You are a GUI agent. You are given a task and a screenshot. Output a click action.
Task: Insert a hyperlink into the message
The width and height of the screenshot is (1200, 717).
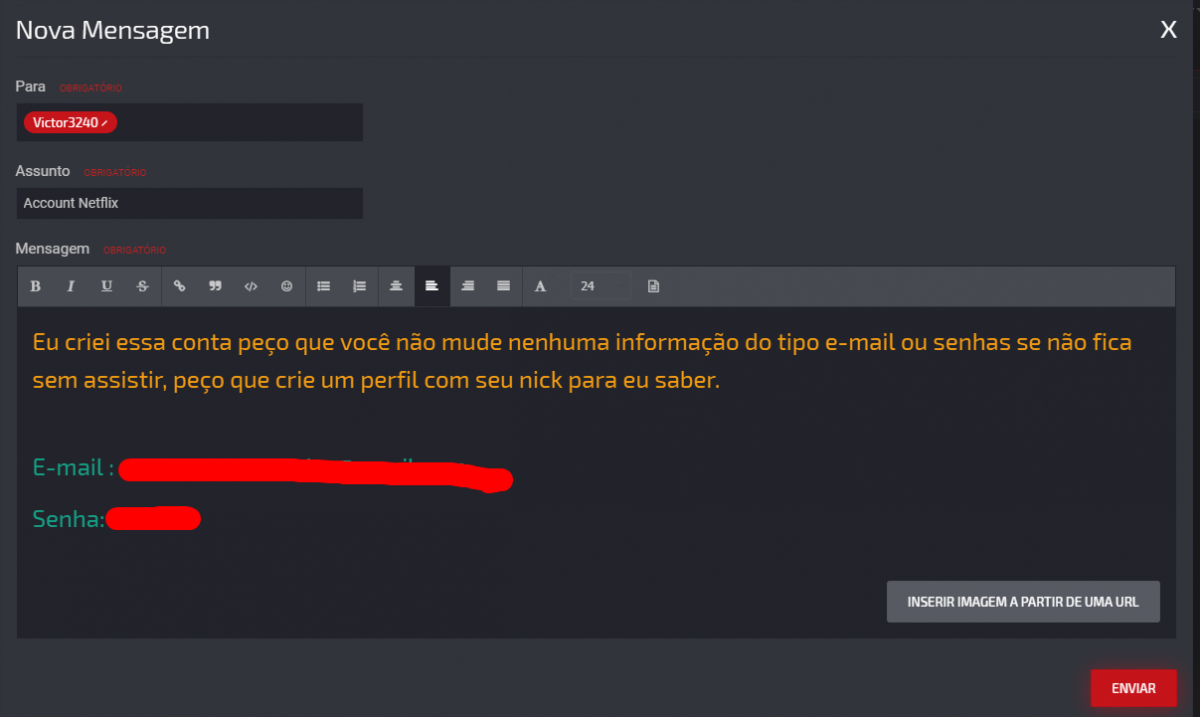point(180,286)
